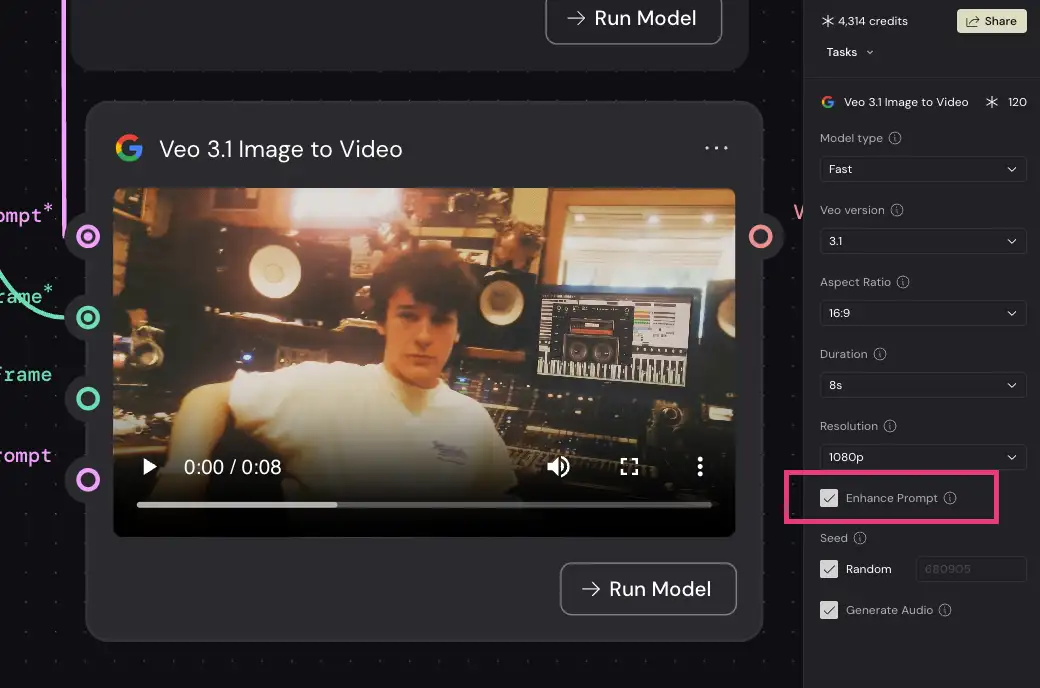
Task: Click the pink output port on node
Action: coord(761,237)
